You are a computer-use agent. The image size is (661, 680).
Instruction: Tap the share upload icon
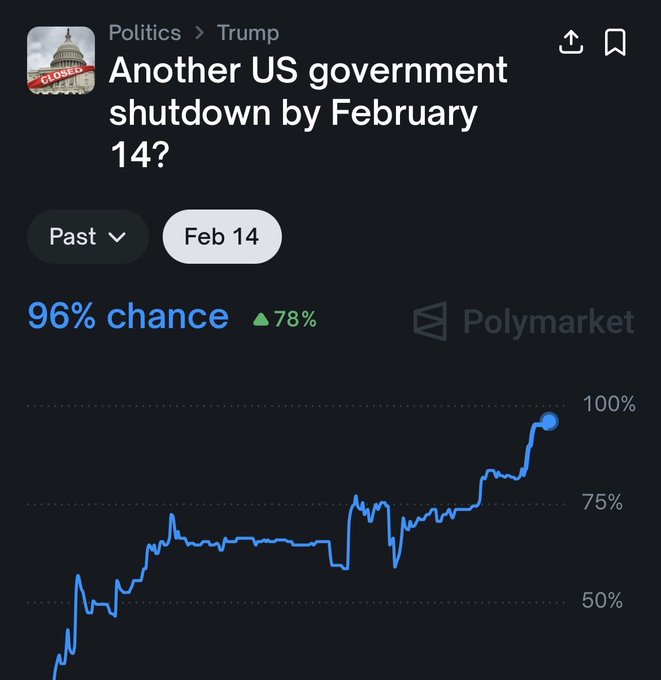coord(571,42)
